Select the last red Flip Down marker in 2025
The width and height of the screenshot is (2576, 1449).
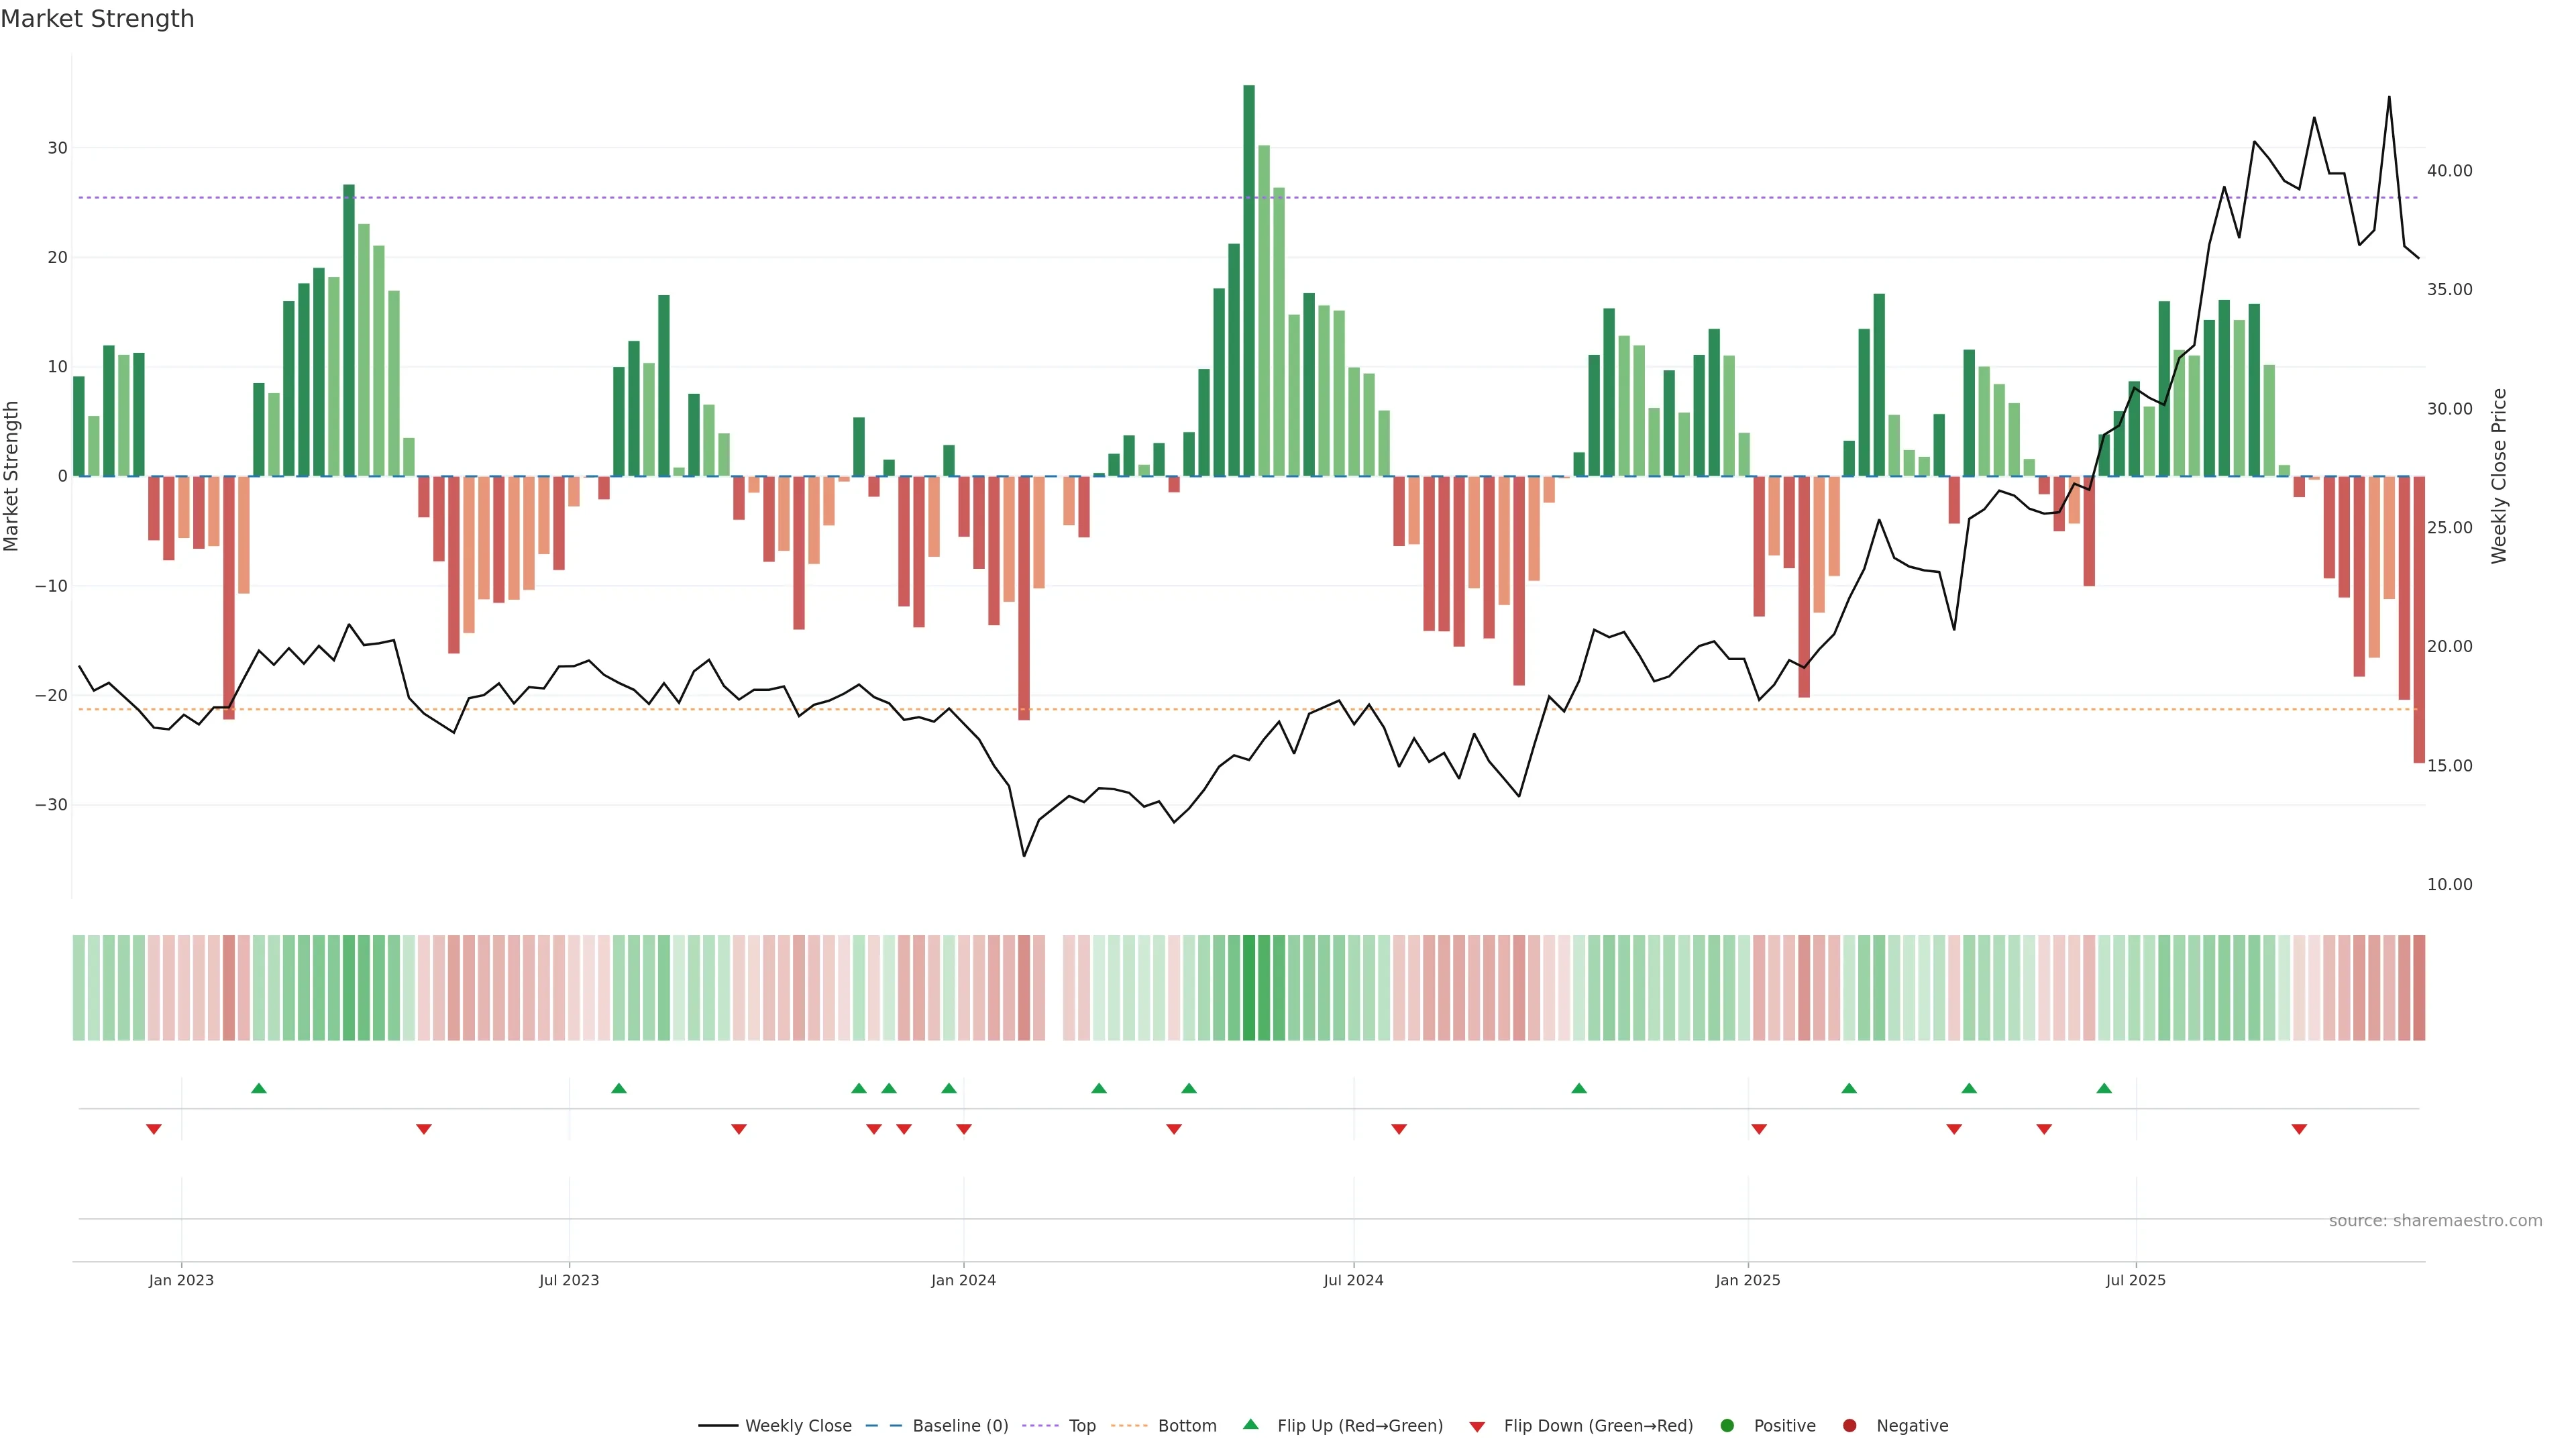click(2299, 1129)
